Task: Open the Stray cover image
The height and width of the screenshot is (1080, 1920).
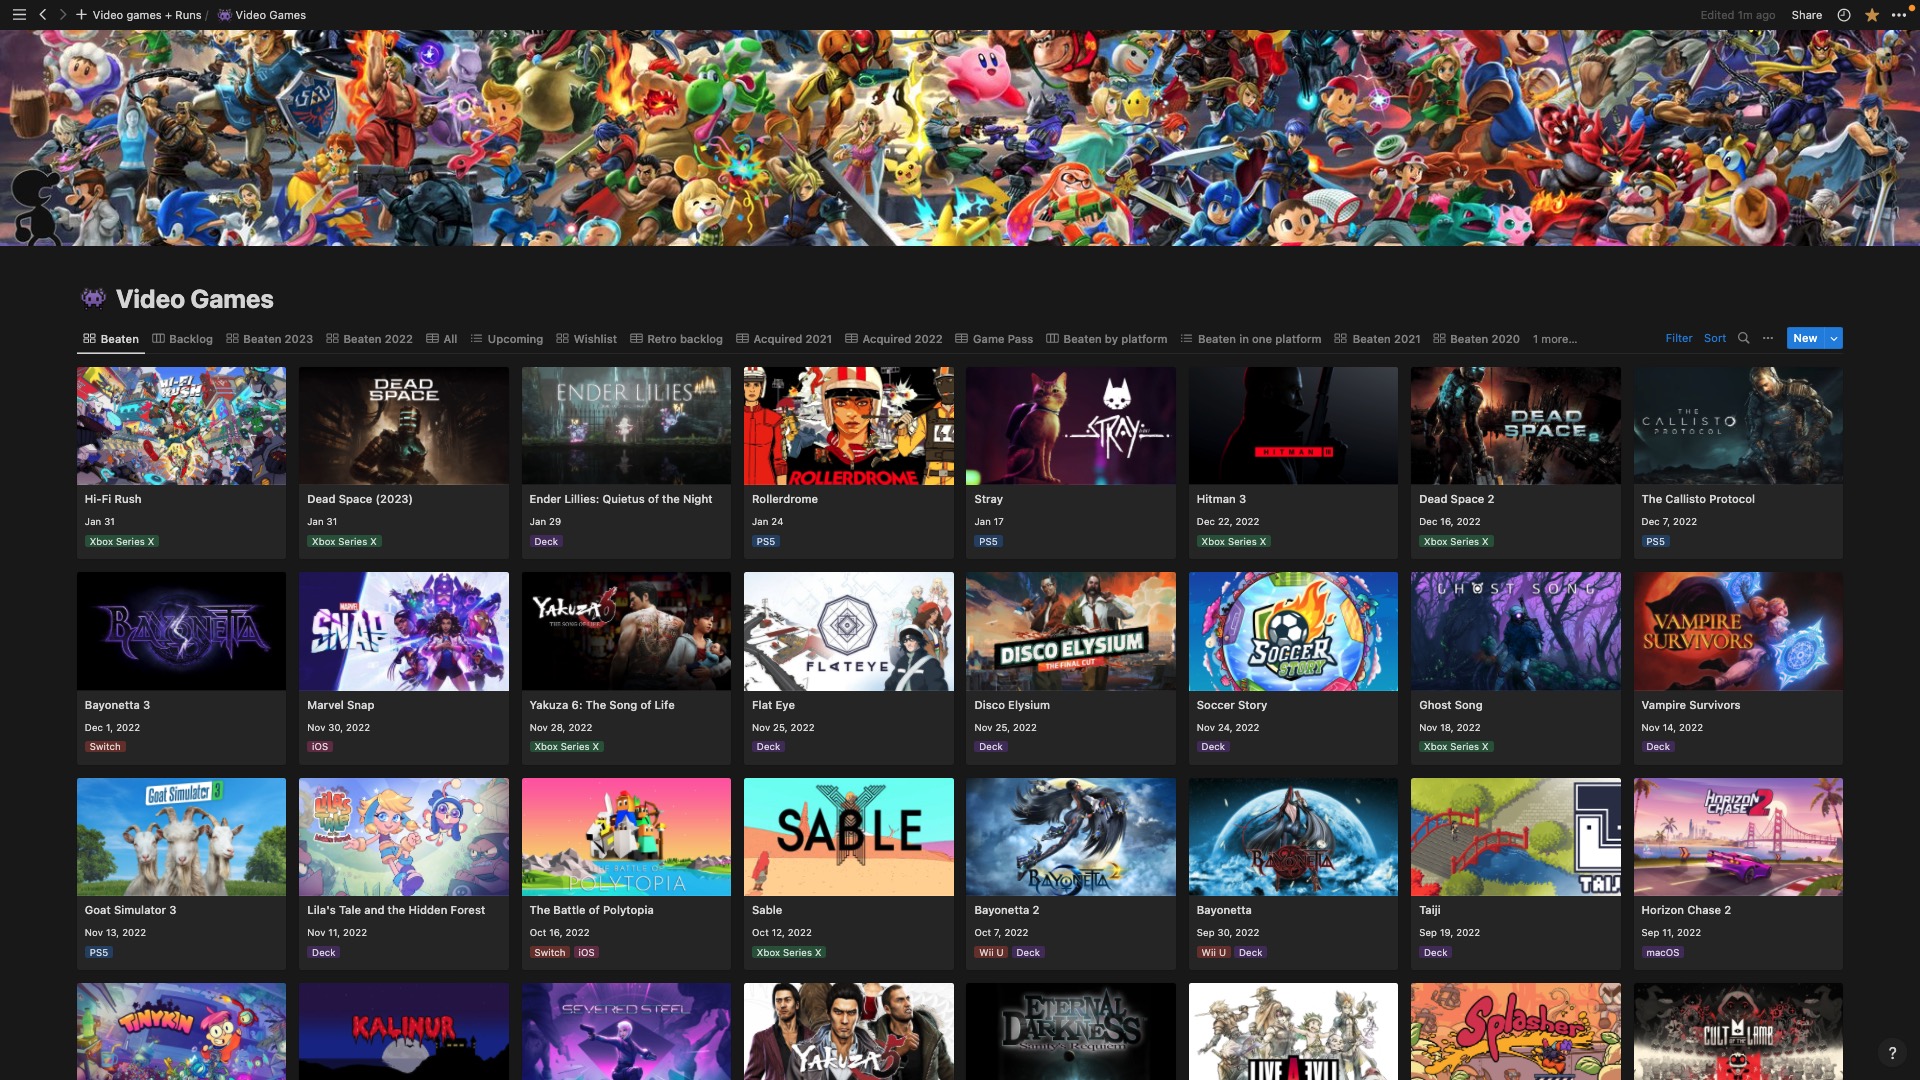Action: (x=1070, y=426)
